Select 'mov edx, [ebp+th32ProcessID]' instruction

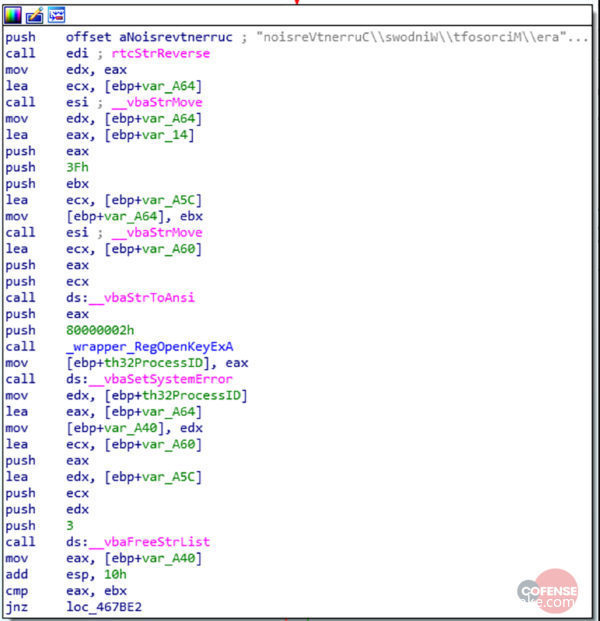point(126,395)
